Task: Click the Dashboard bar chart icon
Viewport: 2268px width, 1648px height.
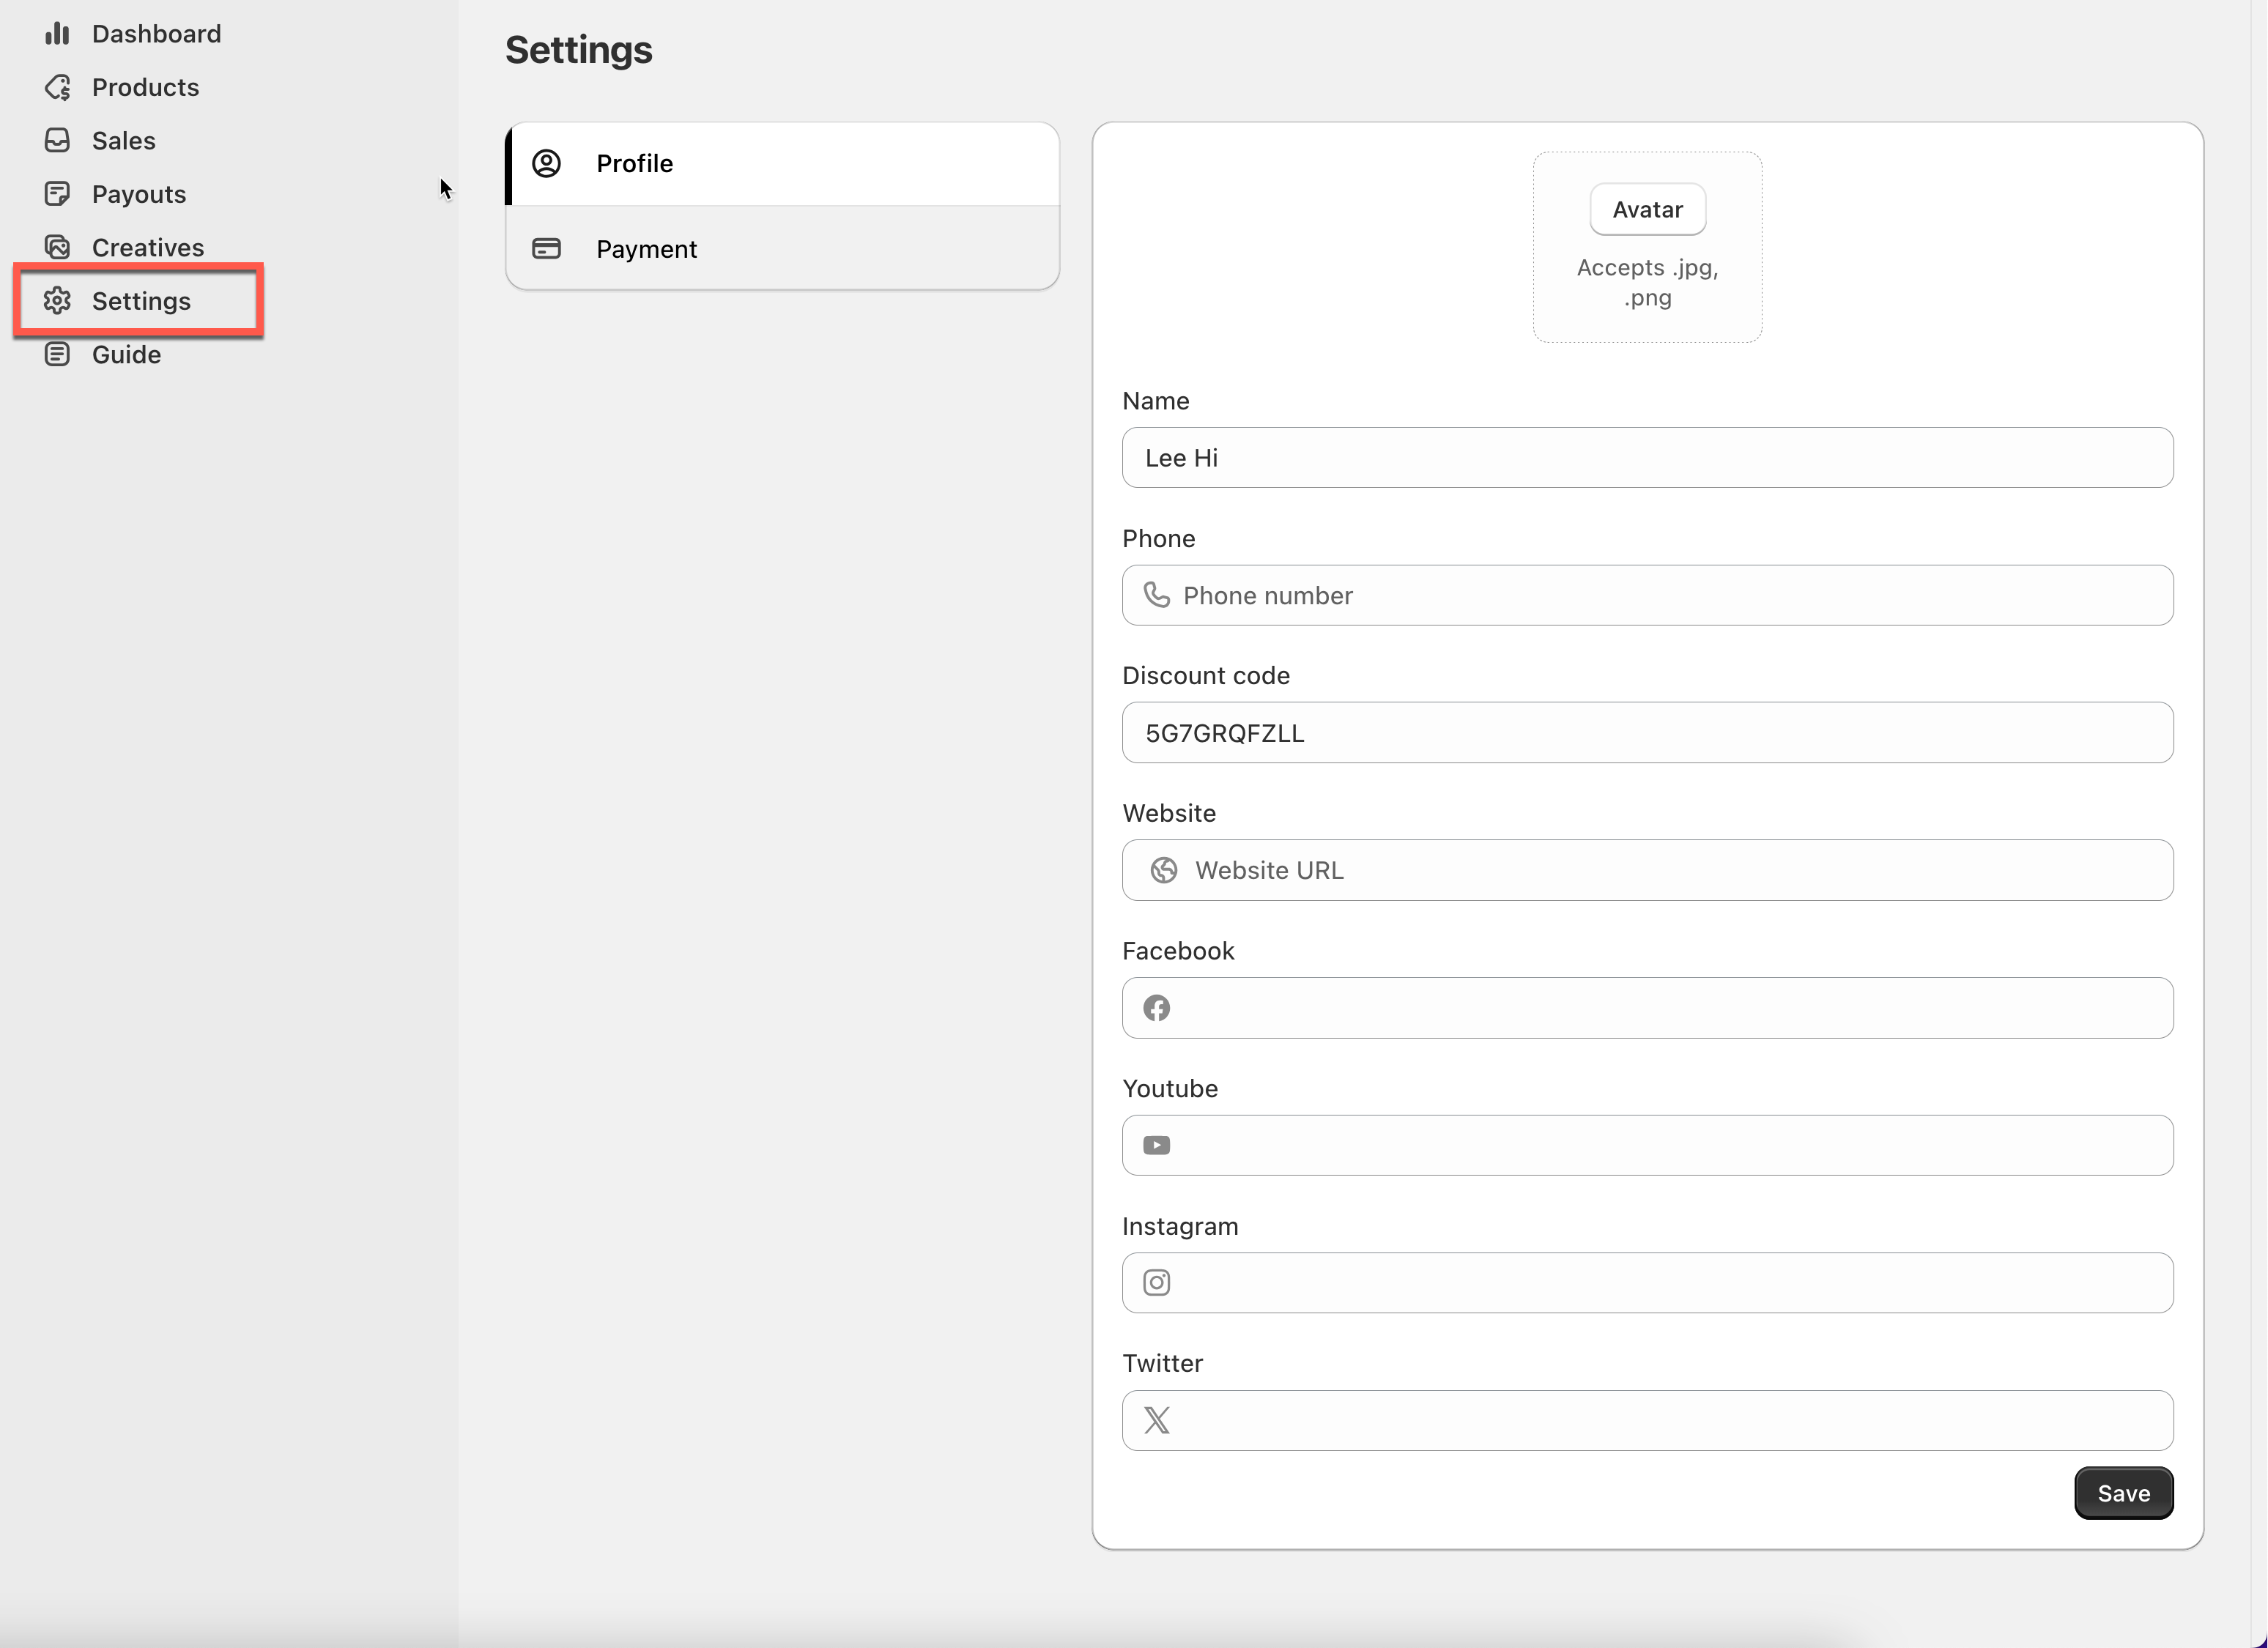Action: click(x=57, y=34)
